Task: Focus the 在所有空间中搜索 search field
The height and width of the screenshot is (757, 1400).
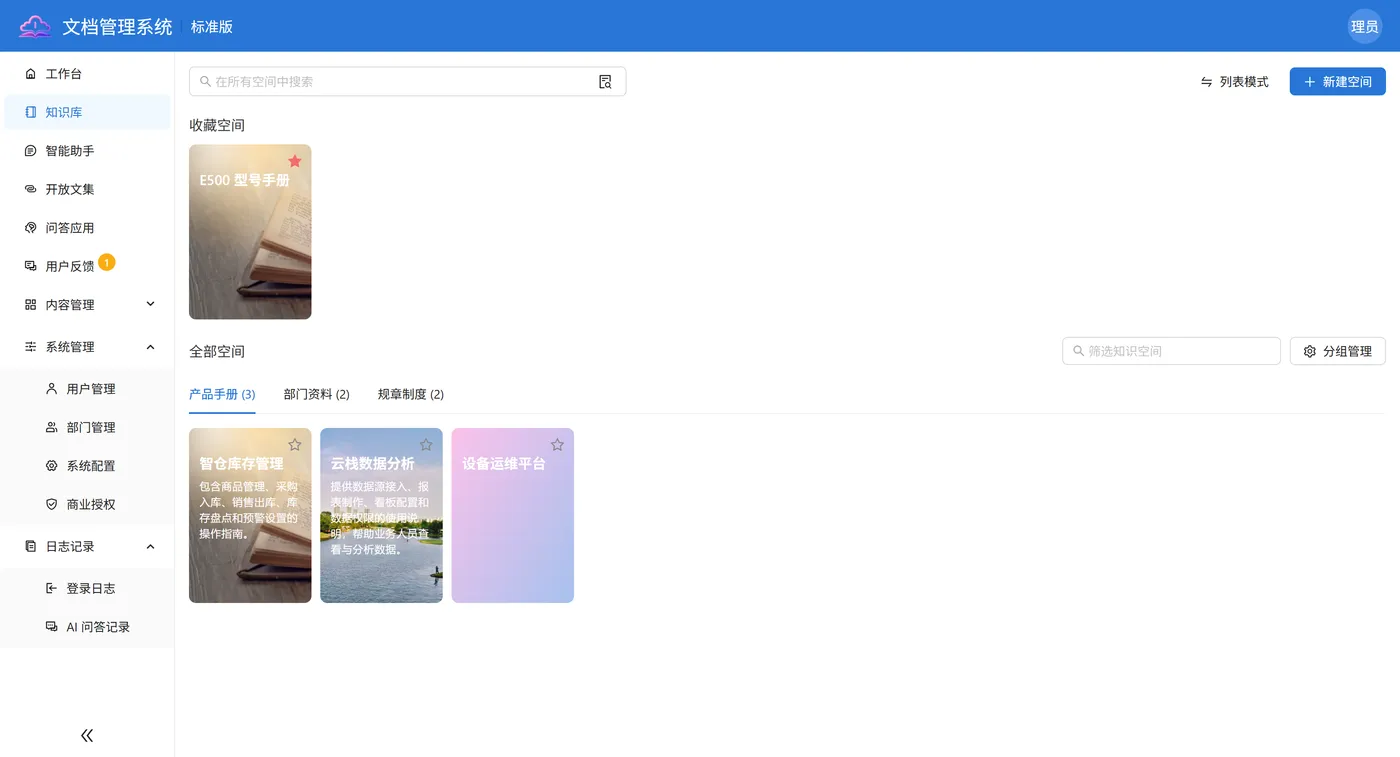Action: 407,82
